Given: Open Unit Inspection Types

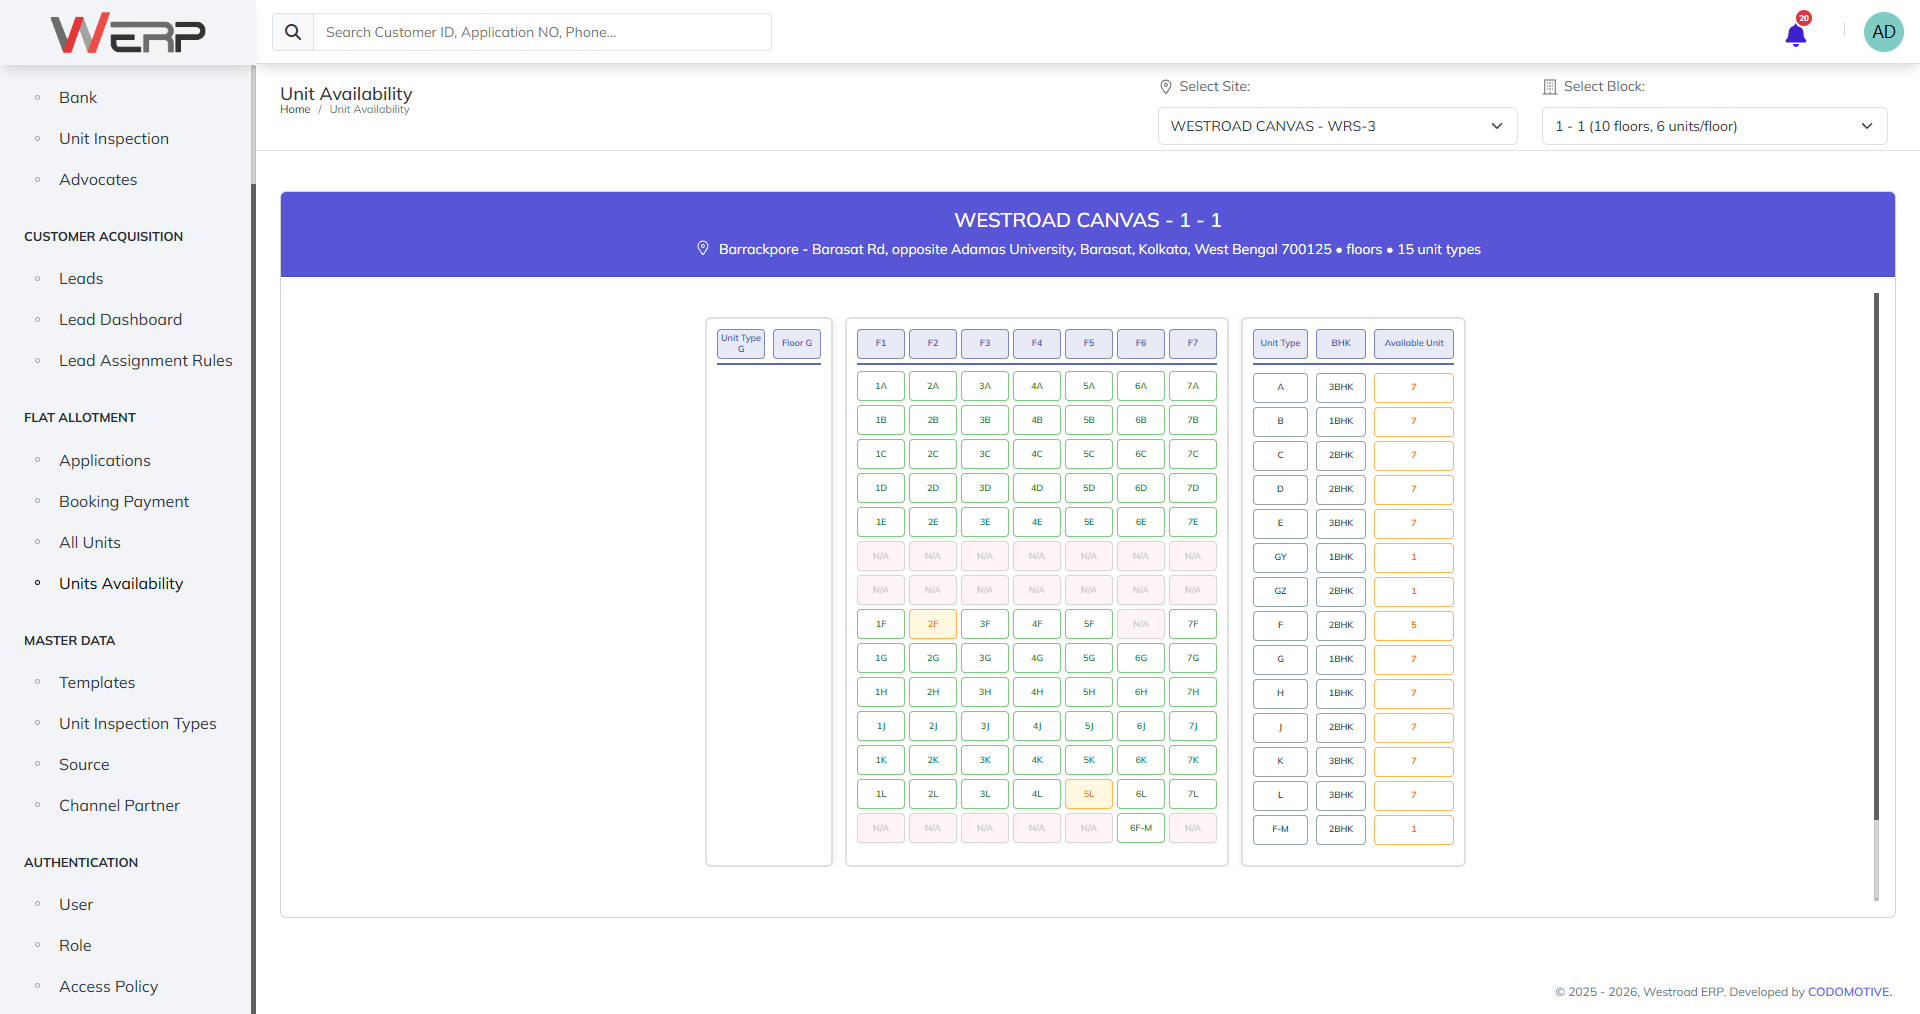Looking at the screenshot, I should pyautogui.click(x=138, y=723).
